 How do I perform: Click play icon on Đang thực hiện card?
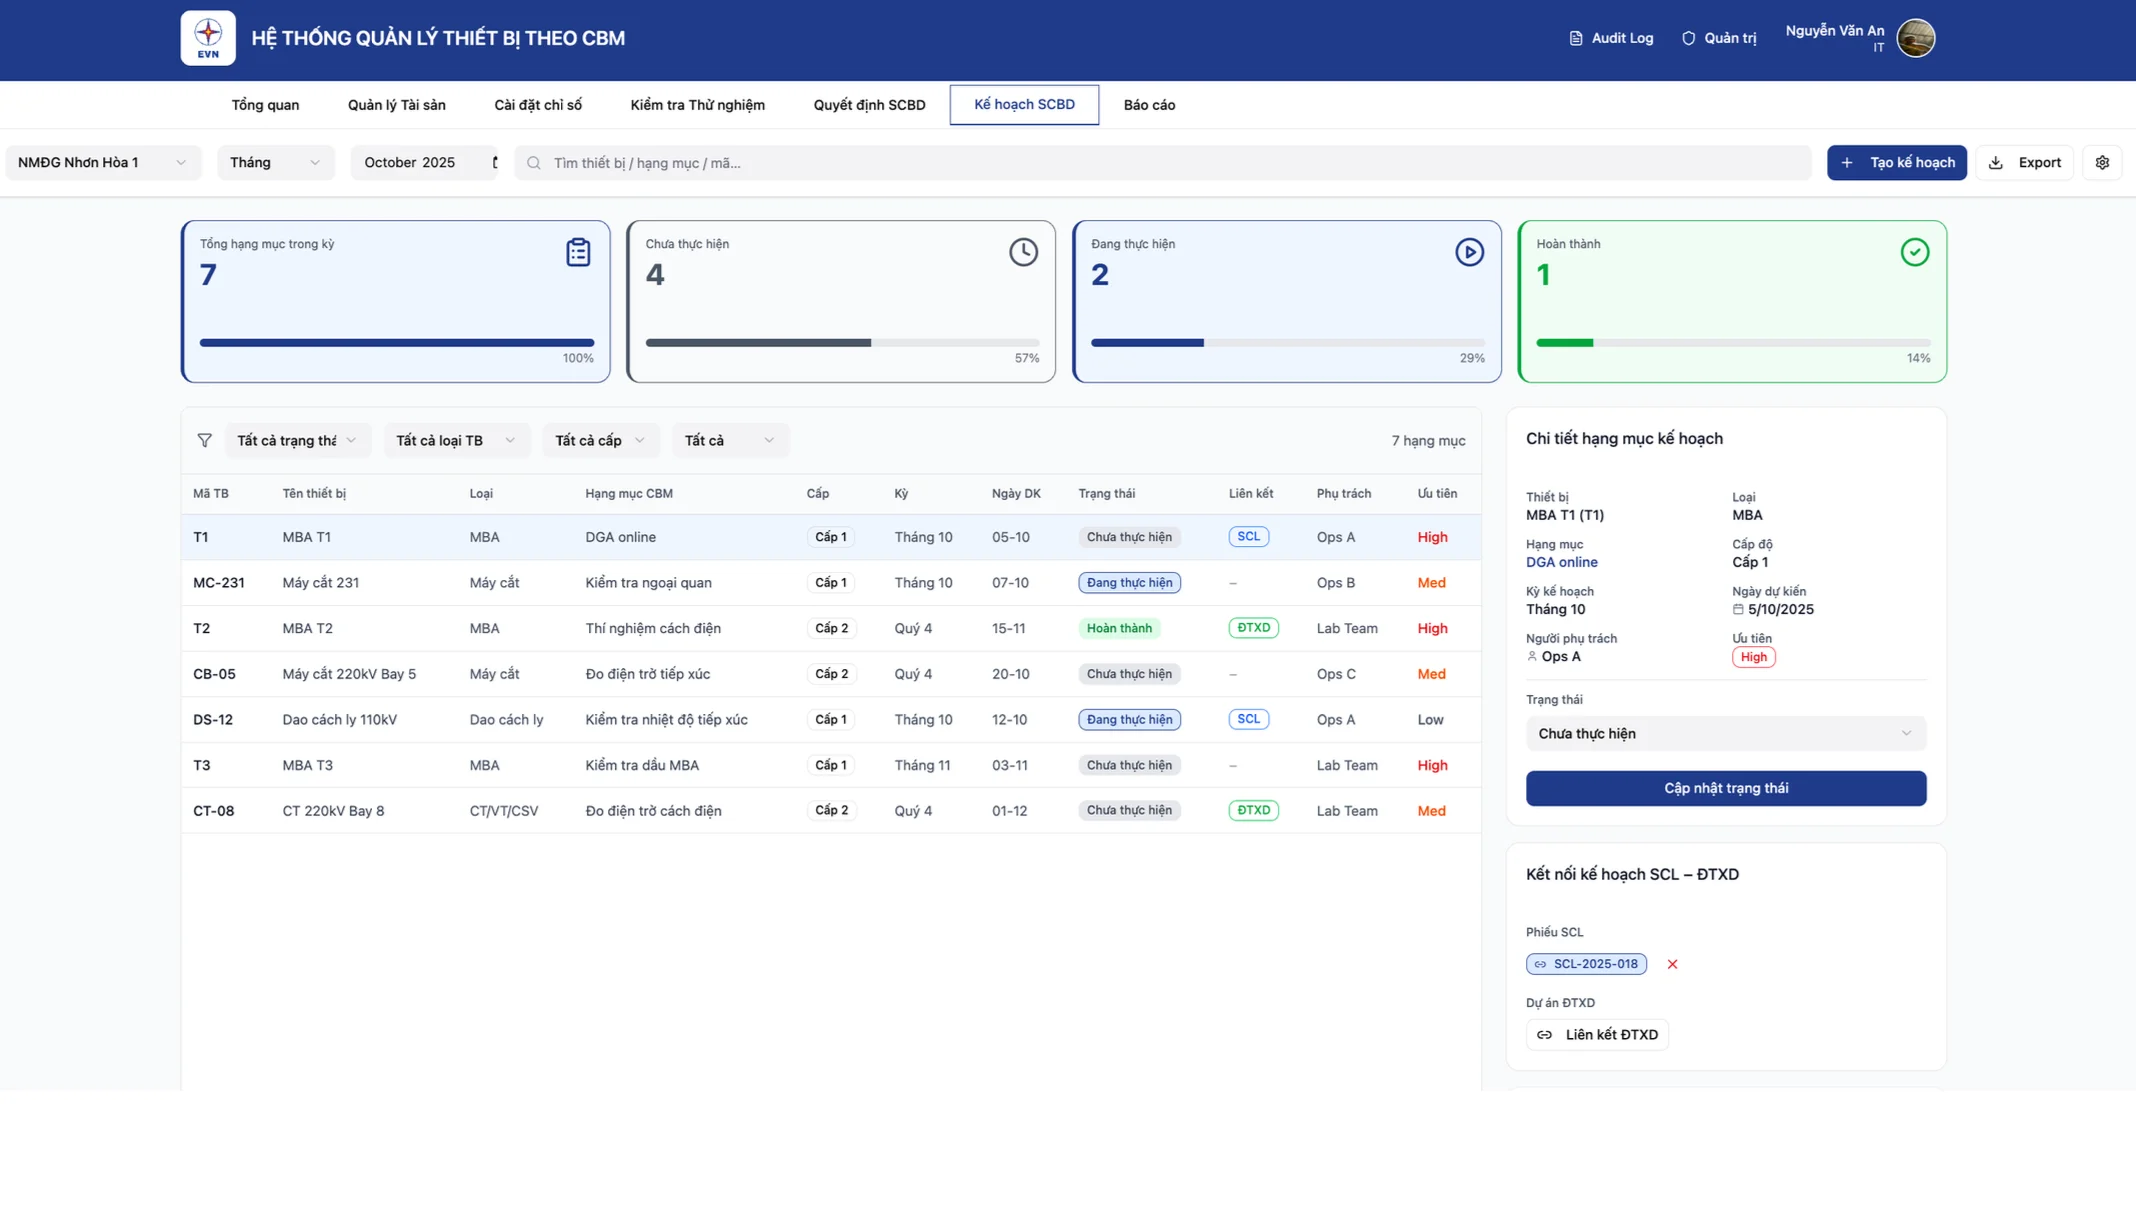tap(1469, 252)
